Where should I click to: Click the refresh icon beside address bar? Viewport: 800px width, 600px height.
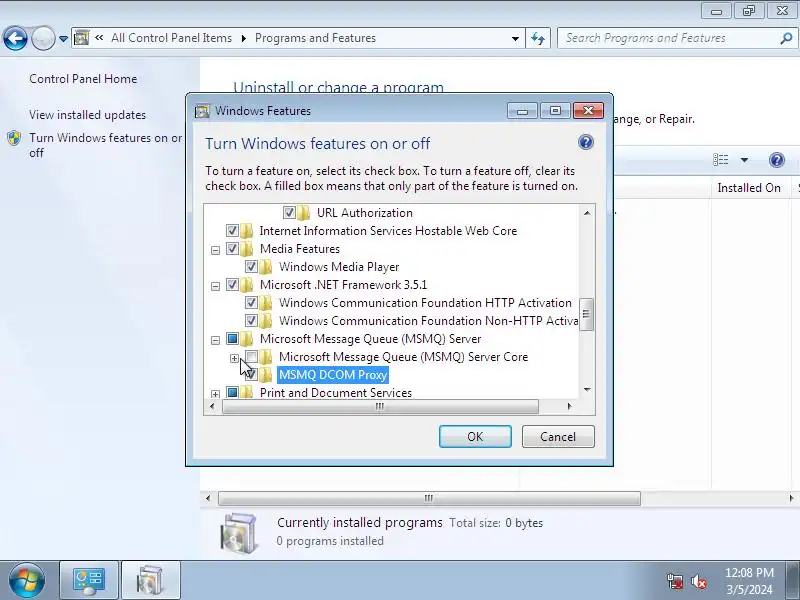[538, 38]
